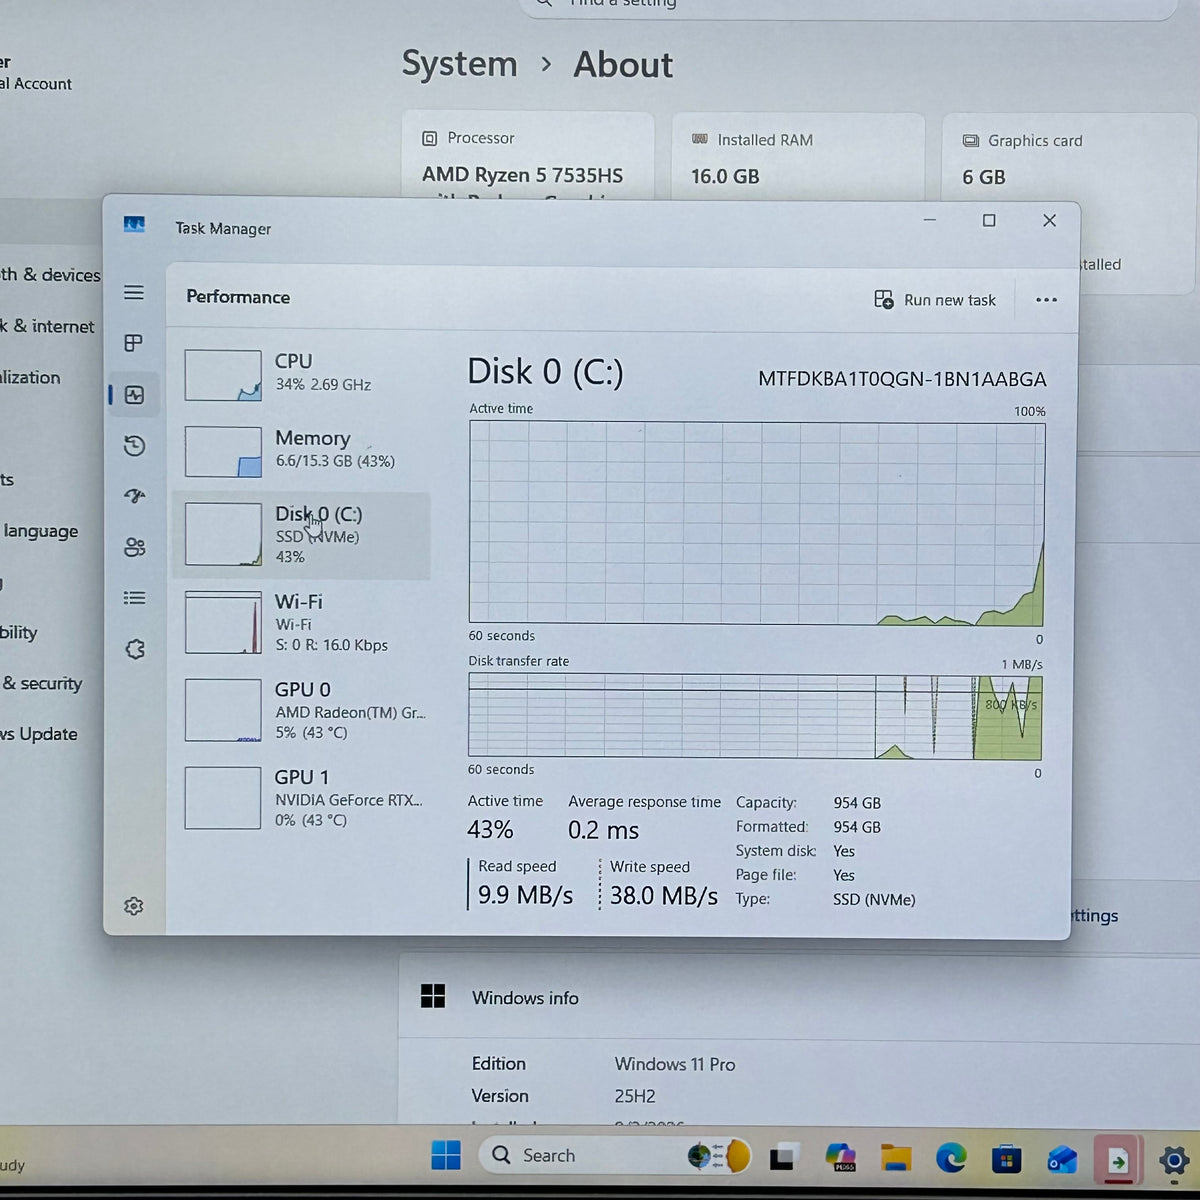Viewport: 1200px width, 1200px height.
Task: Click the 25H2 version text in Settings
Action: (x=635, y=1097)
